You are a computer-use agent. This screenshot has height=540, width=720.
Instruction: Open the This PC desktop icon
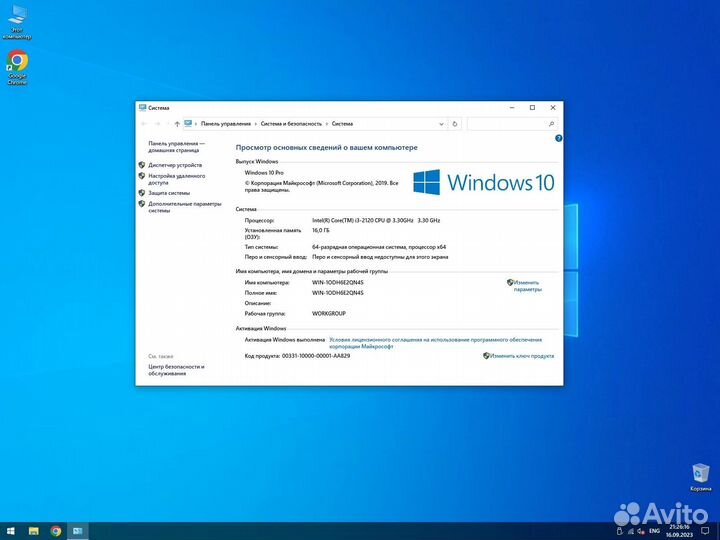[17, 21]
